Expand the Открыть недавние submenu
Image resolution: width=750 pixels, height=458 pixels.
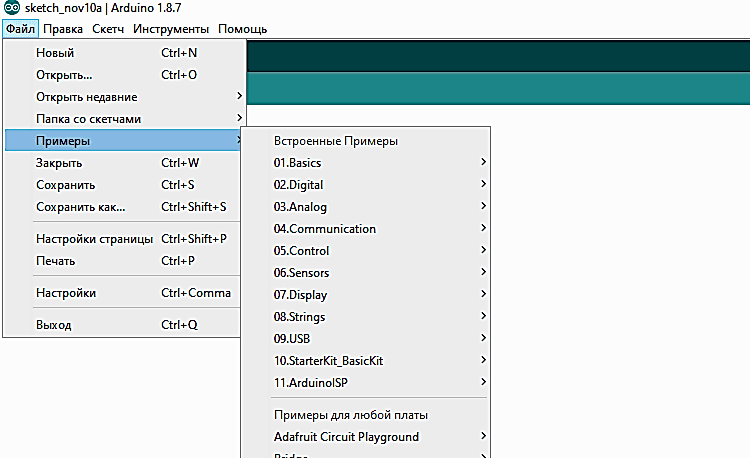86,97
